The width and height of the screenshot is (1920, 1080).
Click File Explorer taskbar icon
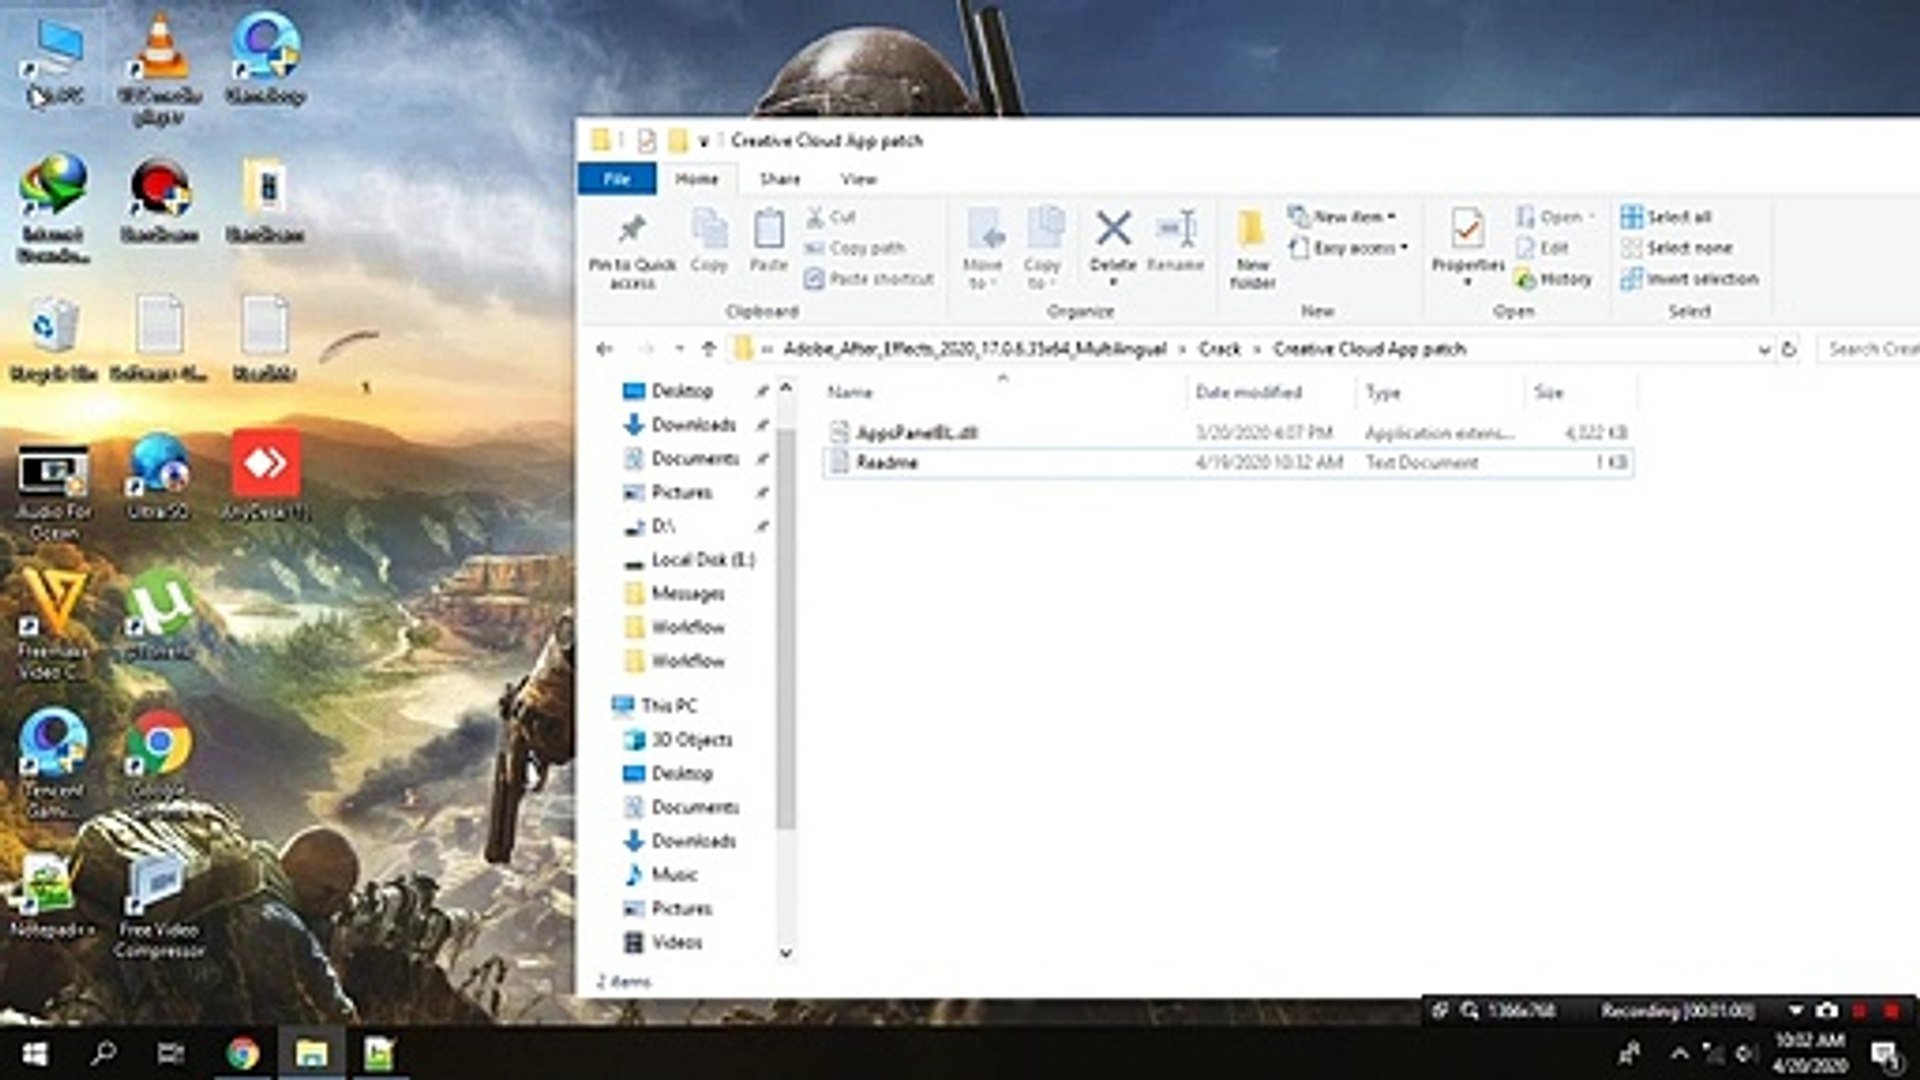click(311, 1053)
